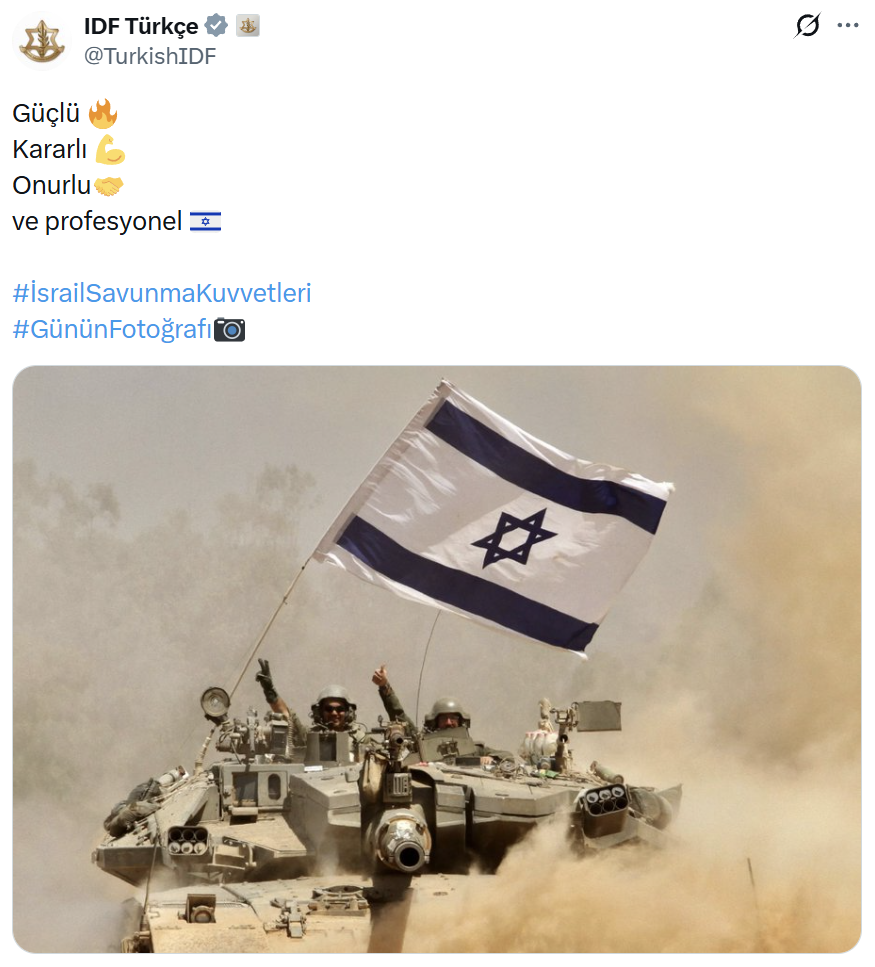Open hashtag #İsrailSavunmaKuvvetleri
The width and height of the screenshot is (875, 967).
(x=162, y=293)
